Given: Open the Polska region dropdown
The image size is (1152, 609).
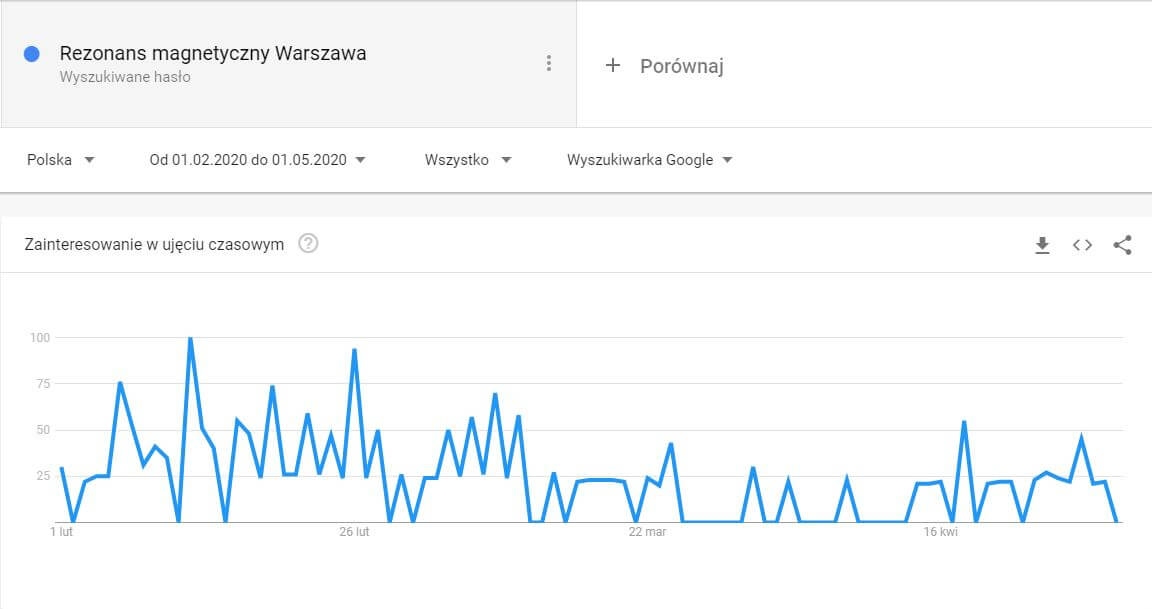Looking at the screenshot, I should click(x=62, y=159).
